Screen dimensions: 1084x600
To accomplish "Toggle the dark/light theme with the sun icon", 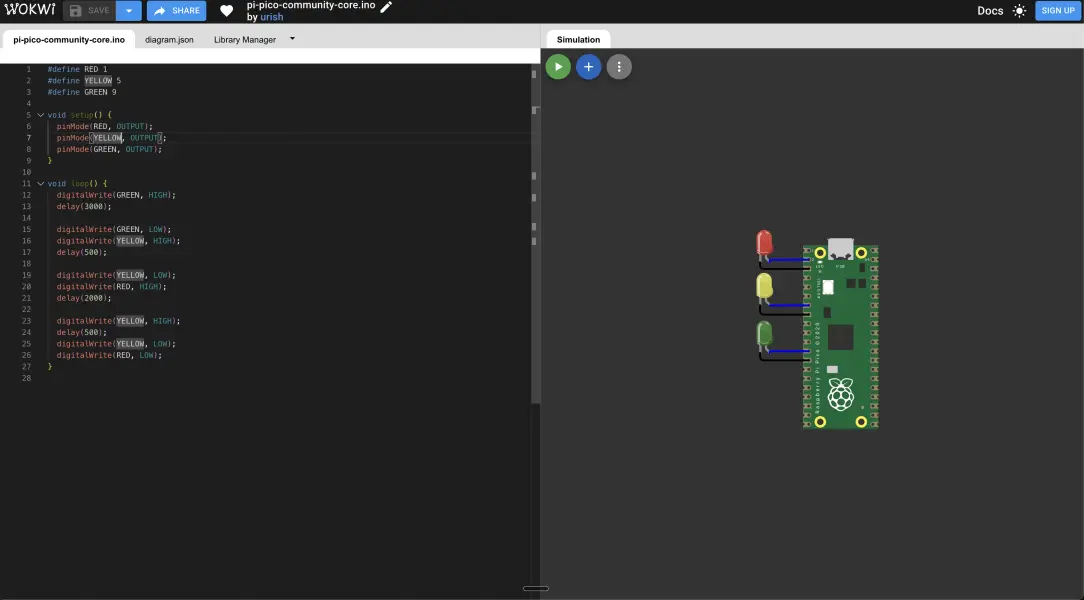I will (1019, 10).
